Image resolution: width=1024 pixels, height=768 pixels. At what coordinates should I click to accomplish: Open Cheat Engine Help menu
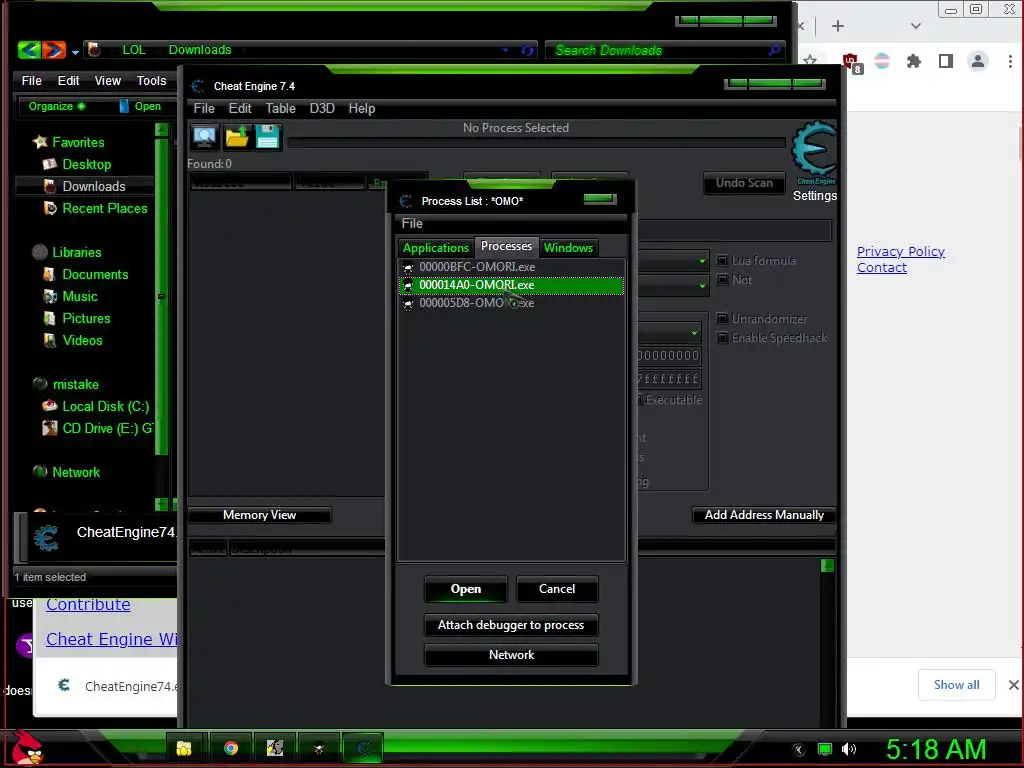362,108
